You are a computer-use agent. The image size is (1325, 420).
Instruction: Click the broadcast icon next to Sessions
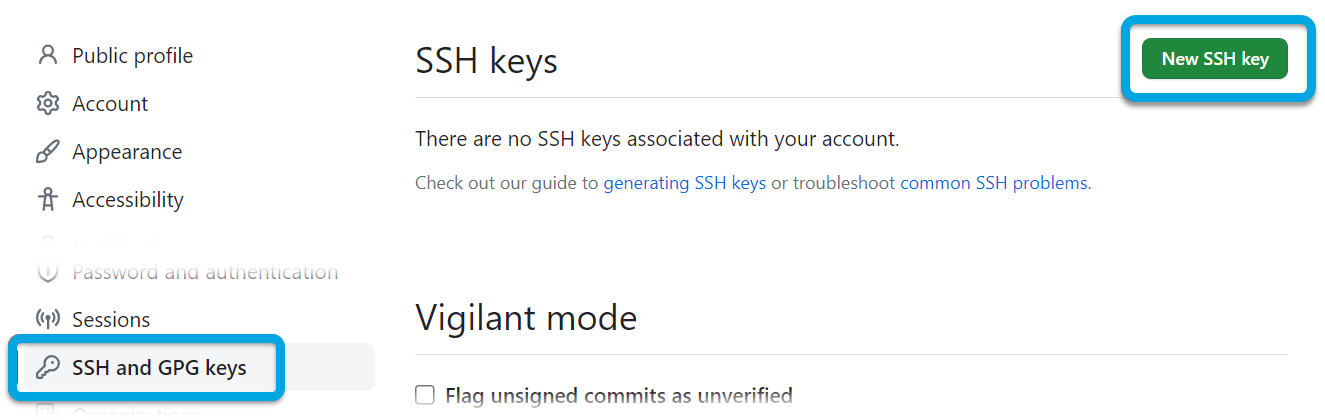[x=47, y=319]
